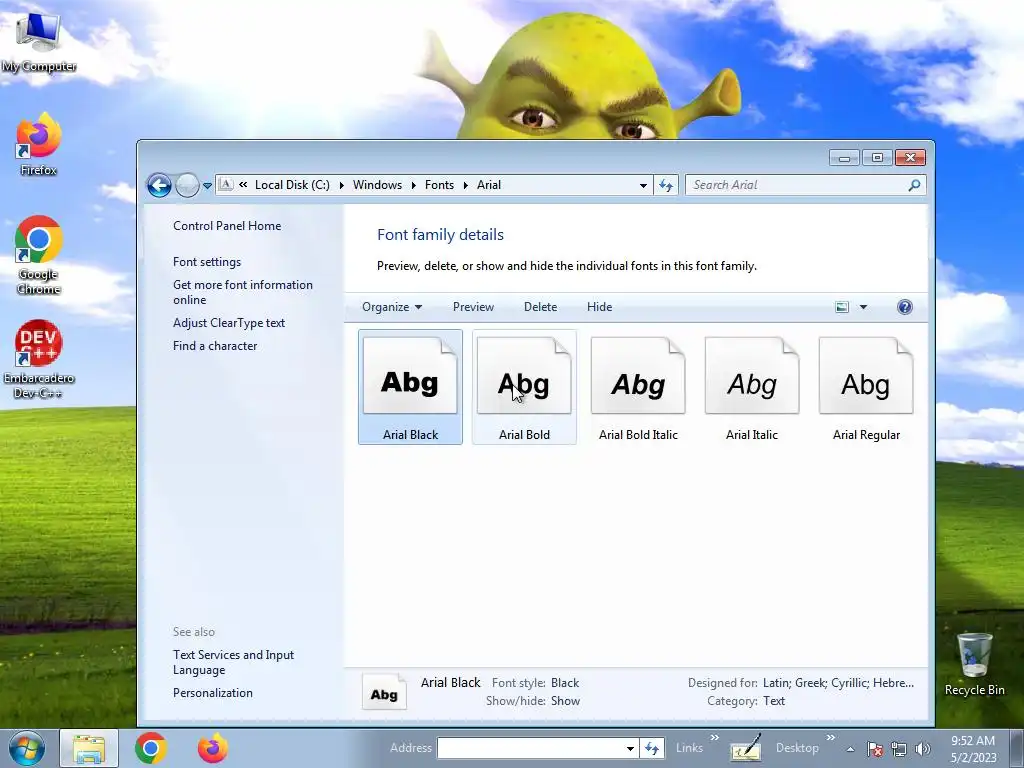This screenshot has width=1024, height=768.
Task: Get more font information online
Action: pos(242,292)
